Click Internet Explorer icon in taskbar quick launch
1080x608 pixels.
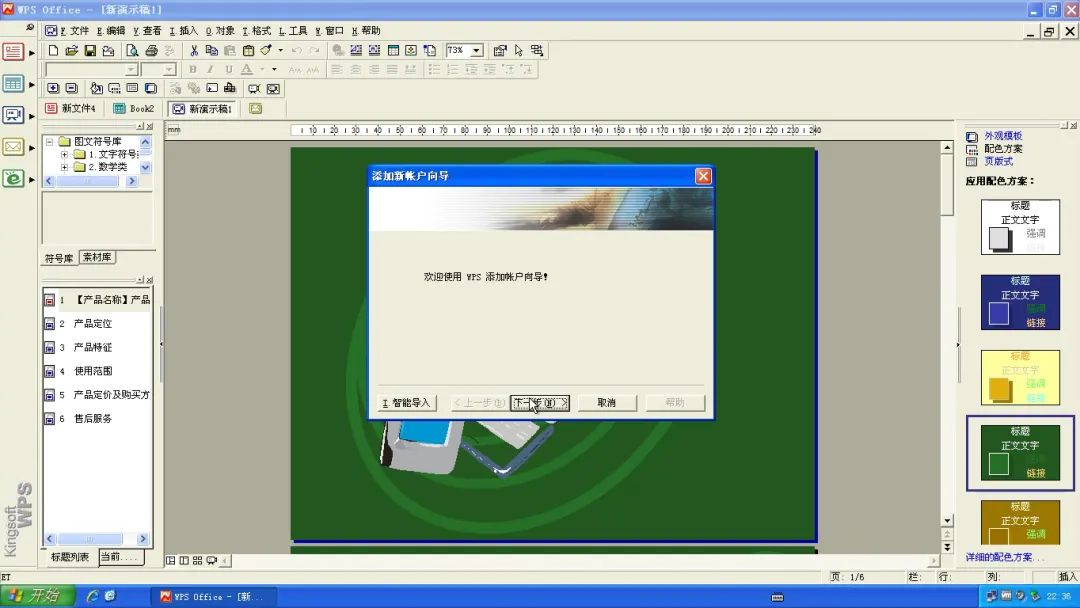pyautogui.click(x=92, y=596)
